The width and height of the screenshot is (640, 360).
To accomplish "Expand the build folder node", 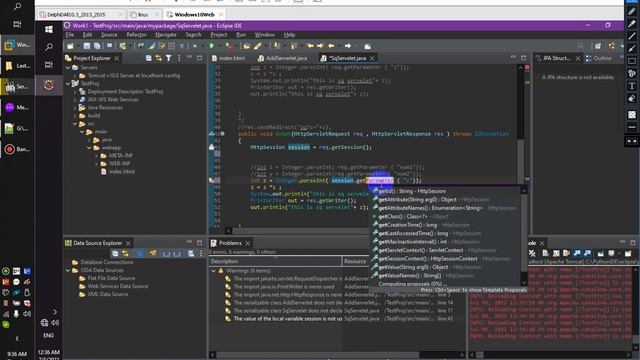I will pyautogui.click(x=75, y=116).
